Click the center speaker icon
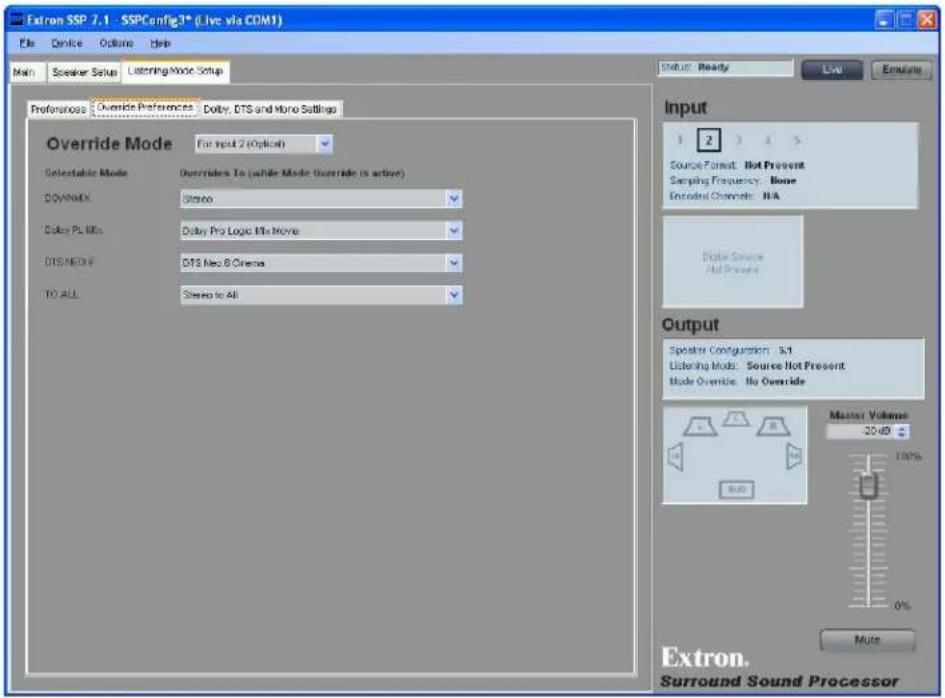945x698 pixels. coord(736,419)
